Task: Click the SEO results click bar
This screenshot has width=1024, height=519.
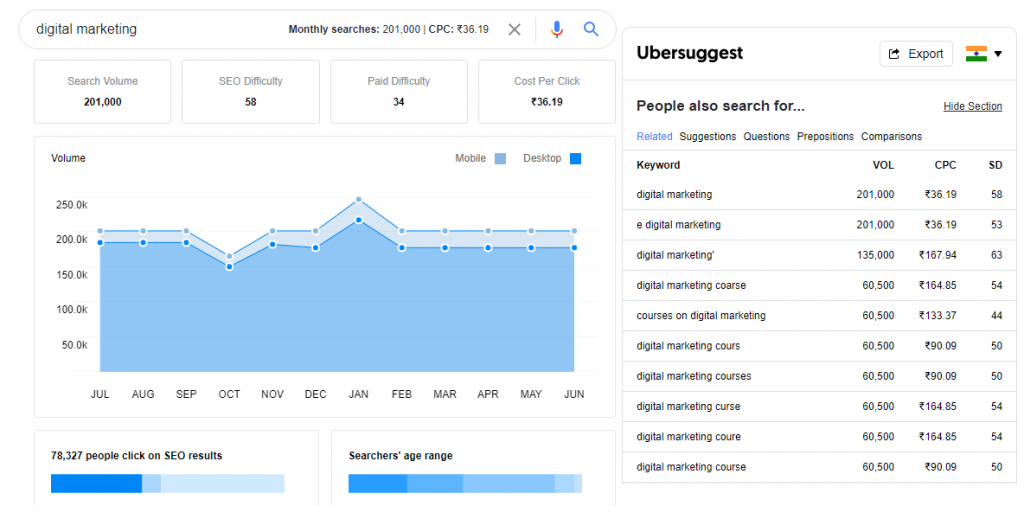Action: coord(168,484)
